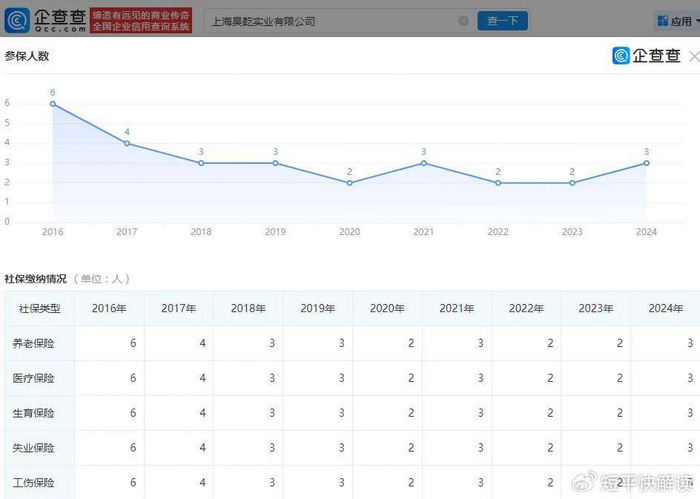Close the 参保人数 panel with the X
This screenshot has height=499, width=700.
coord(694,57)
